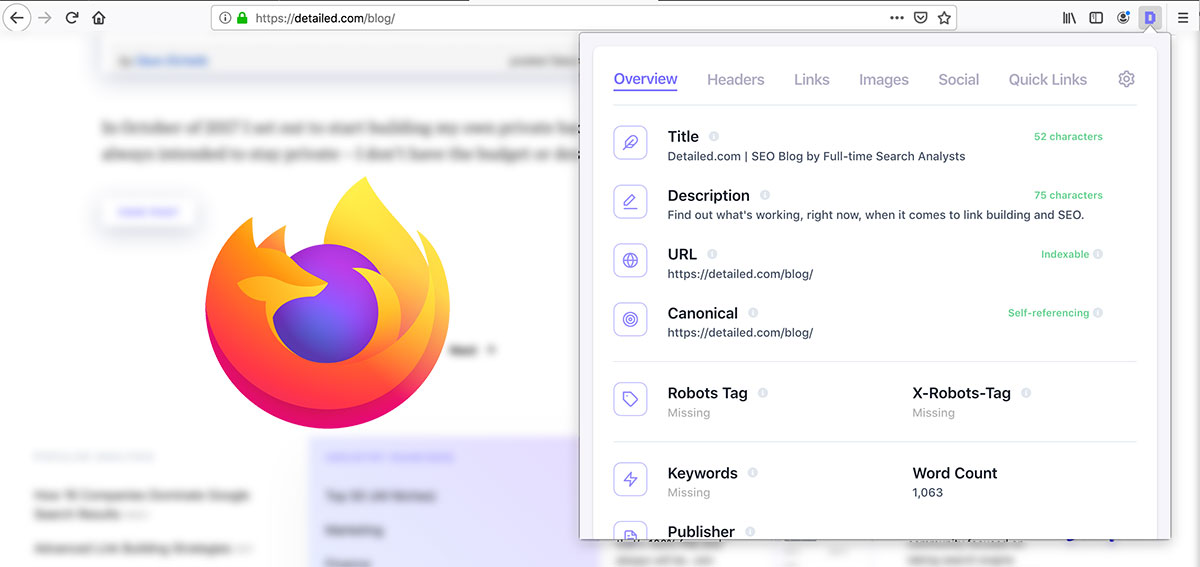Image resolution: width=1200 pixels, height=567 pixels.
Task: Open the Quick Links tab
Action: [x=1048, y=80]
